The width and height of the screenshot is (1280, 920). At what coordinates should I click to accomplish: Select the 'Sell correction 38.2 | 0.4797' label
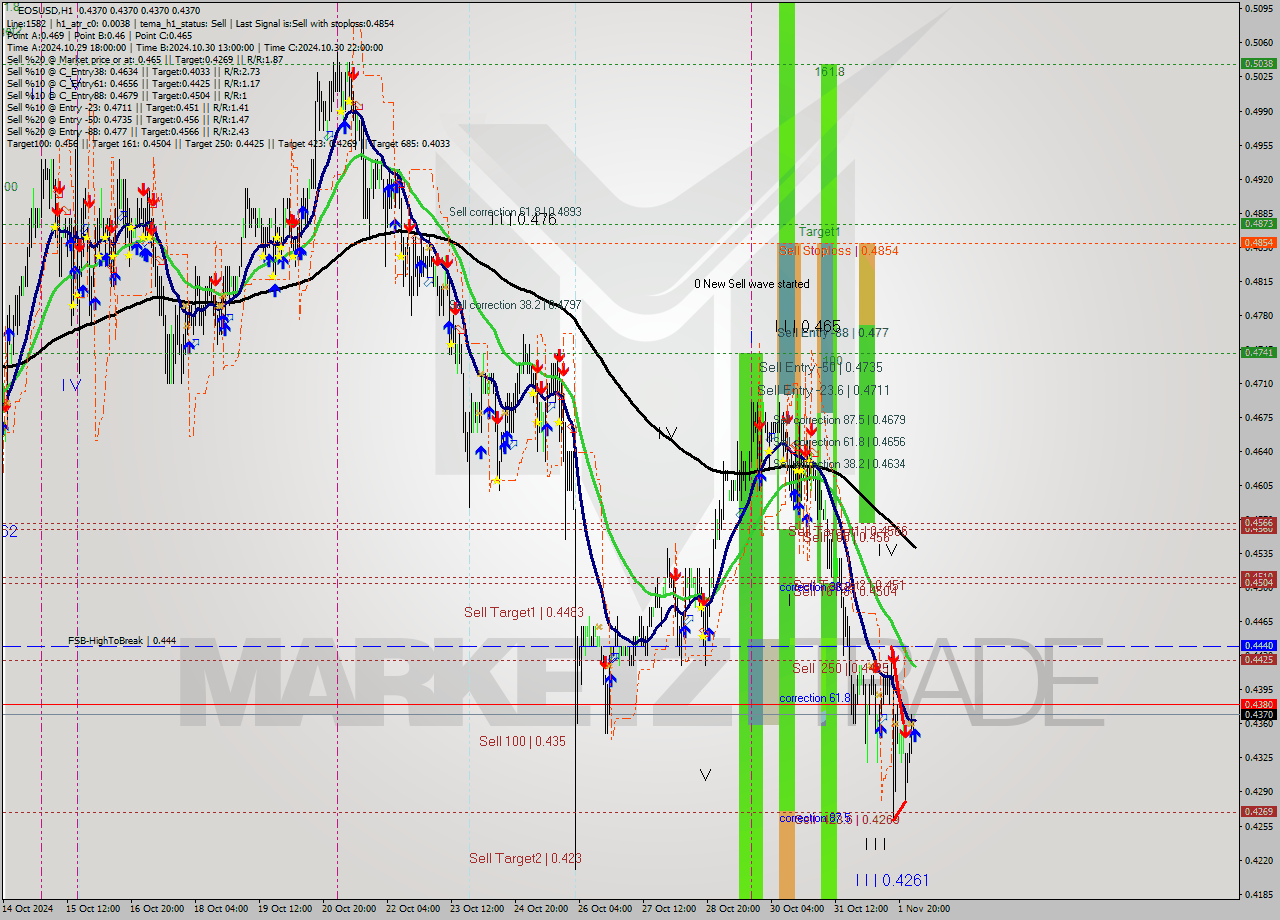point(515,305)
